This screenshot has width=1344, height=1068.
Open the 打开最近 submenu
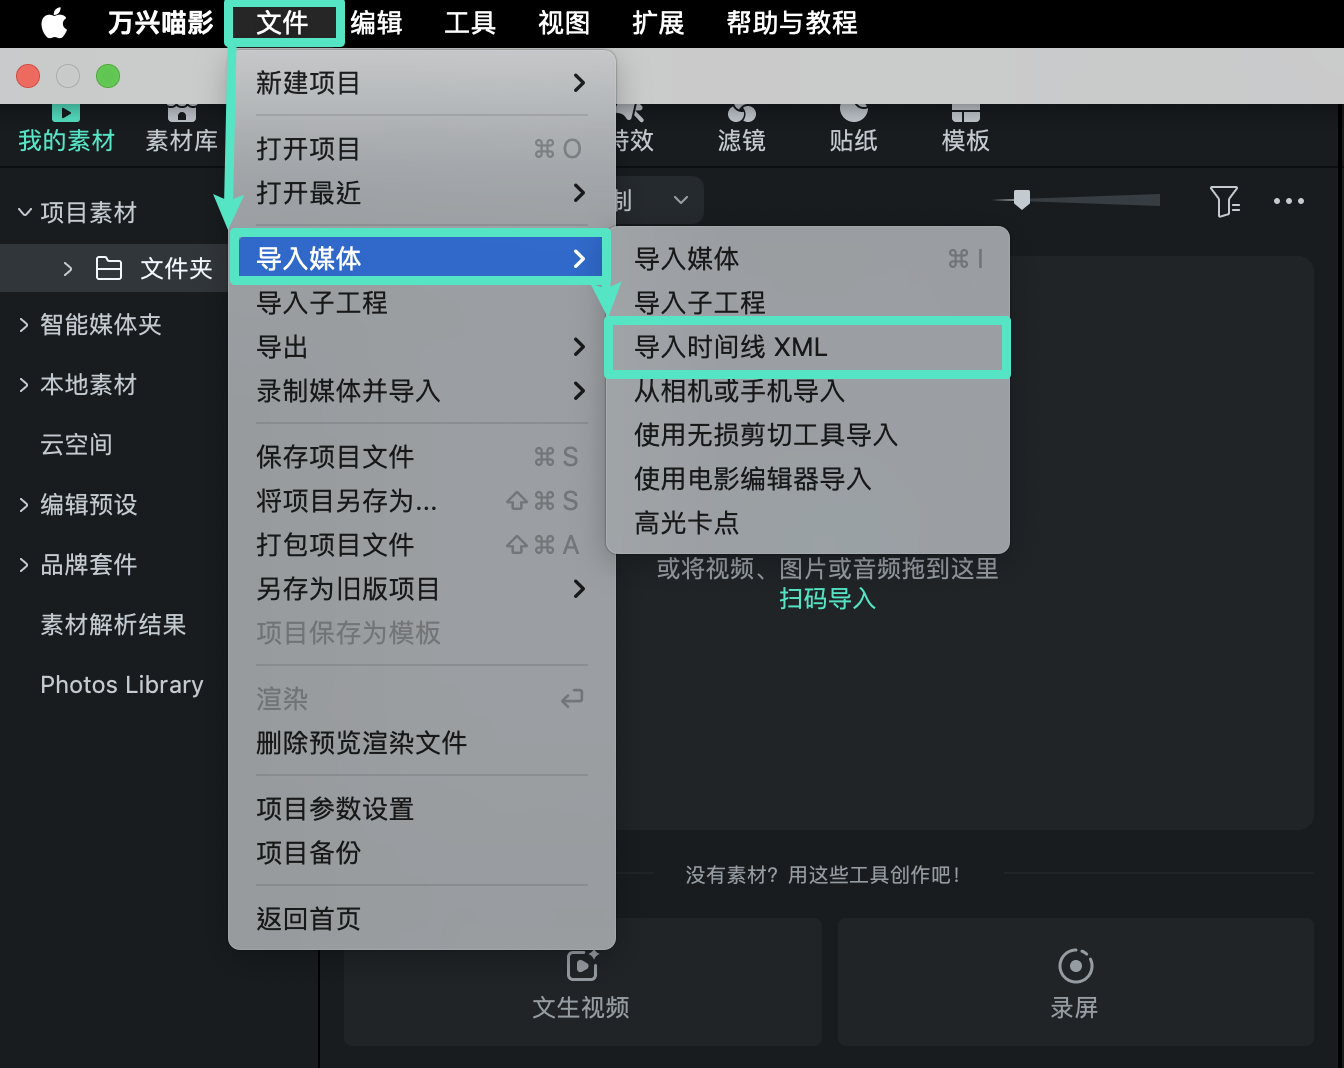(422, 193)
